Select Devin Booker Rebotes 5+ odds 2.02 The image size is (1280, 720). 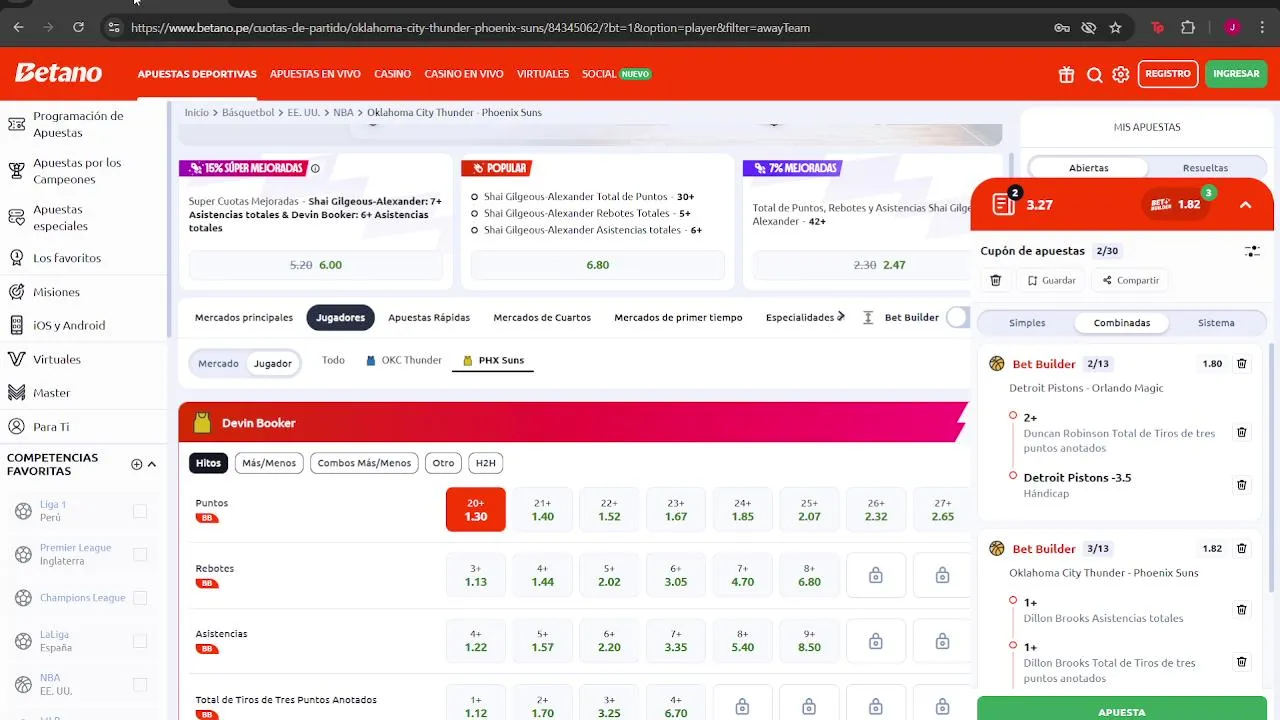pyautogui.click(x=609, y=575)
